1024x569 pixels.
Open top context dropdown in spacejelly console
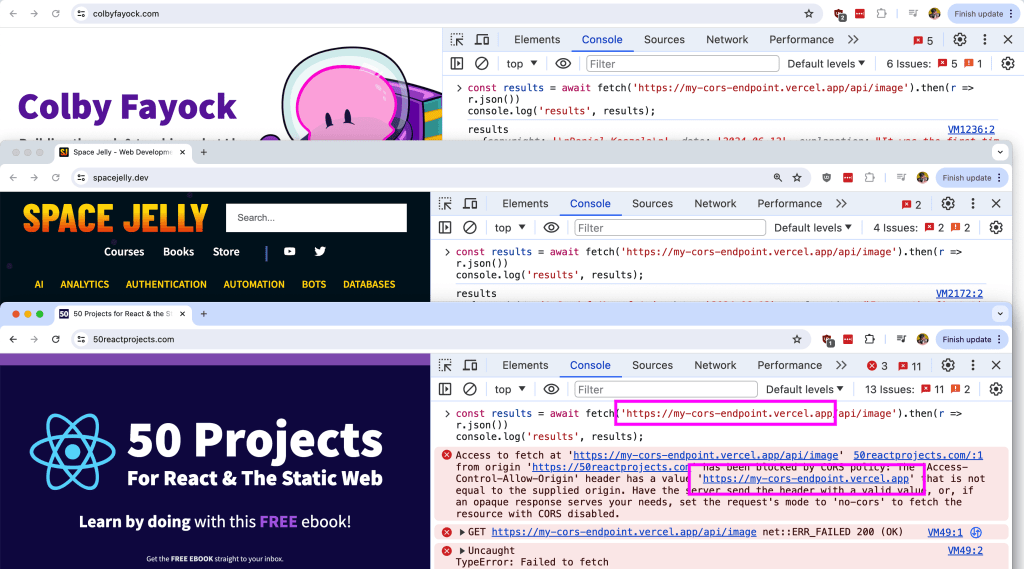pos(510,228)
